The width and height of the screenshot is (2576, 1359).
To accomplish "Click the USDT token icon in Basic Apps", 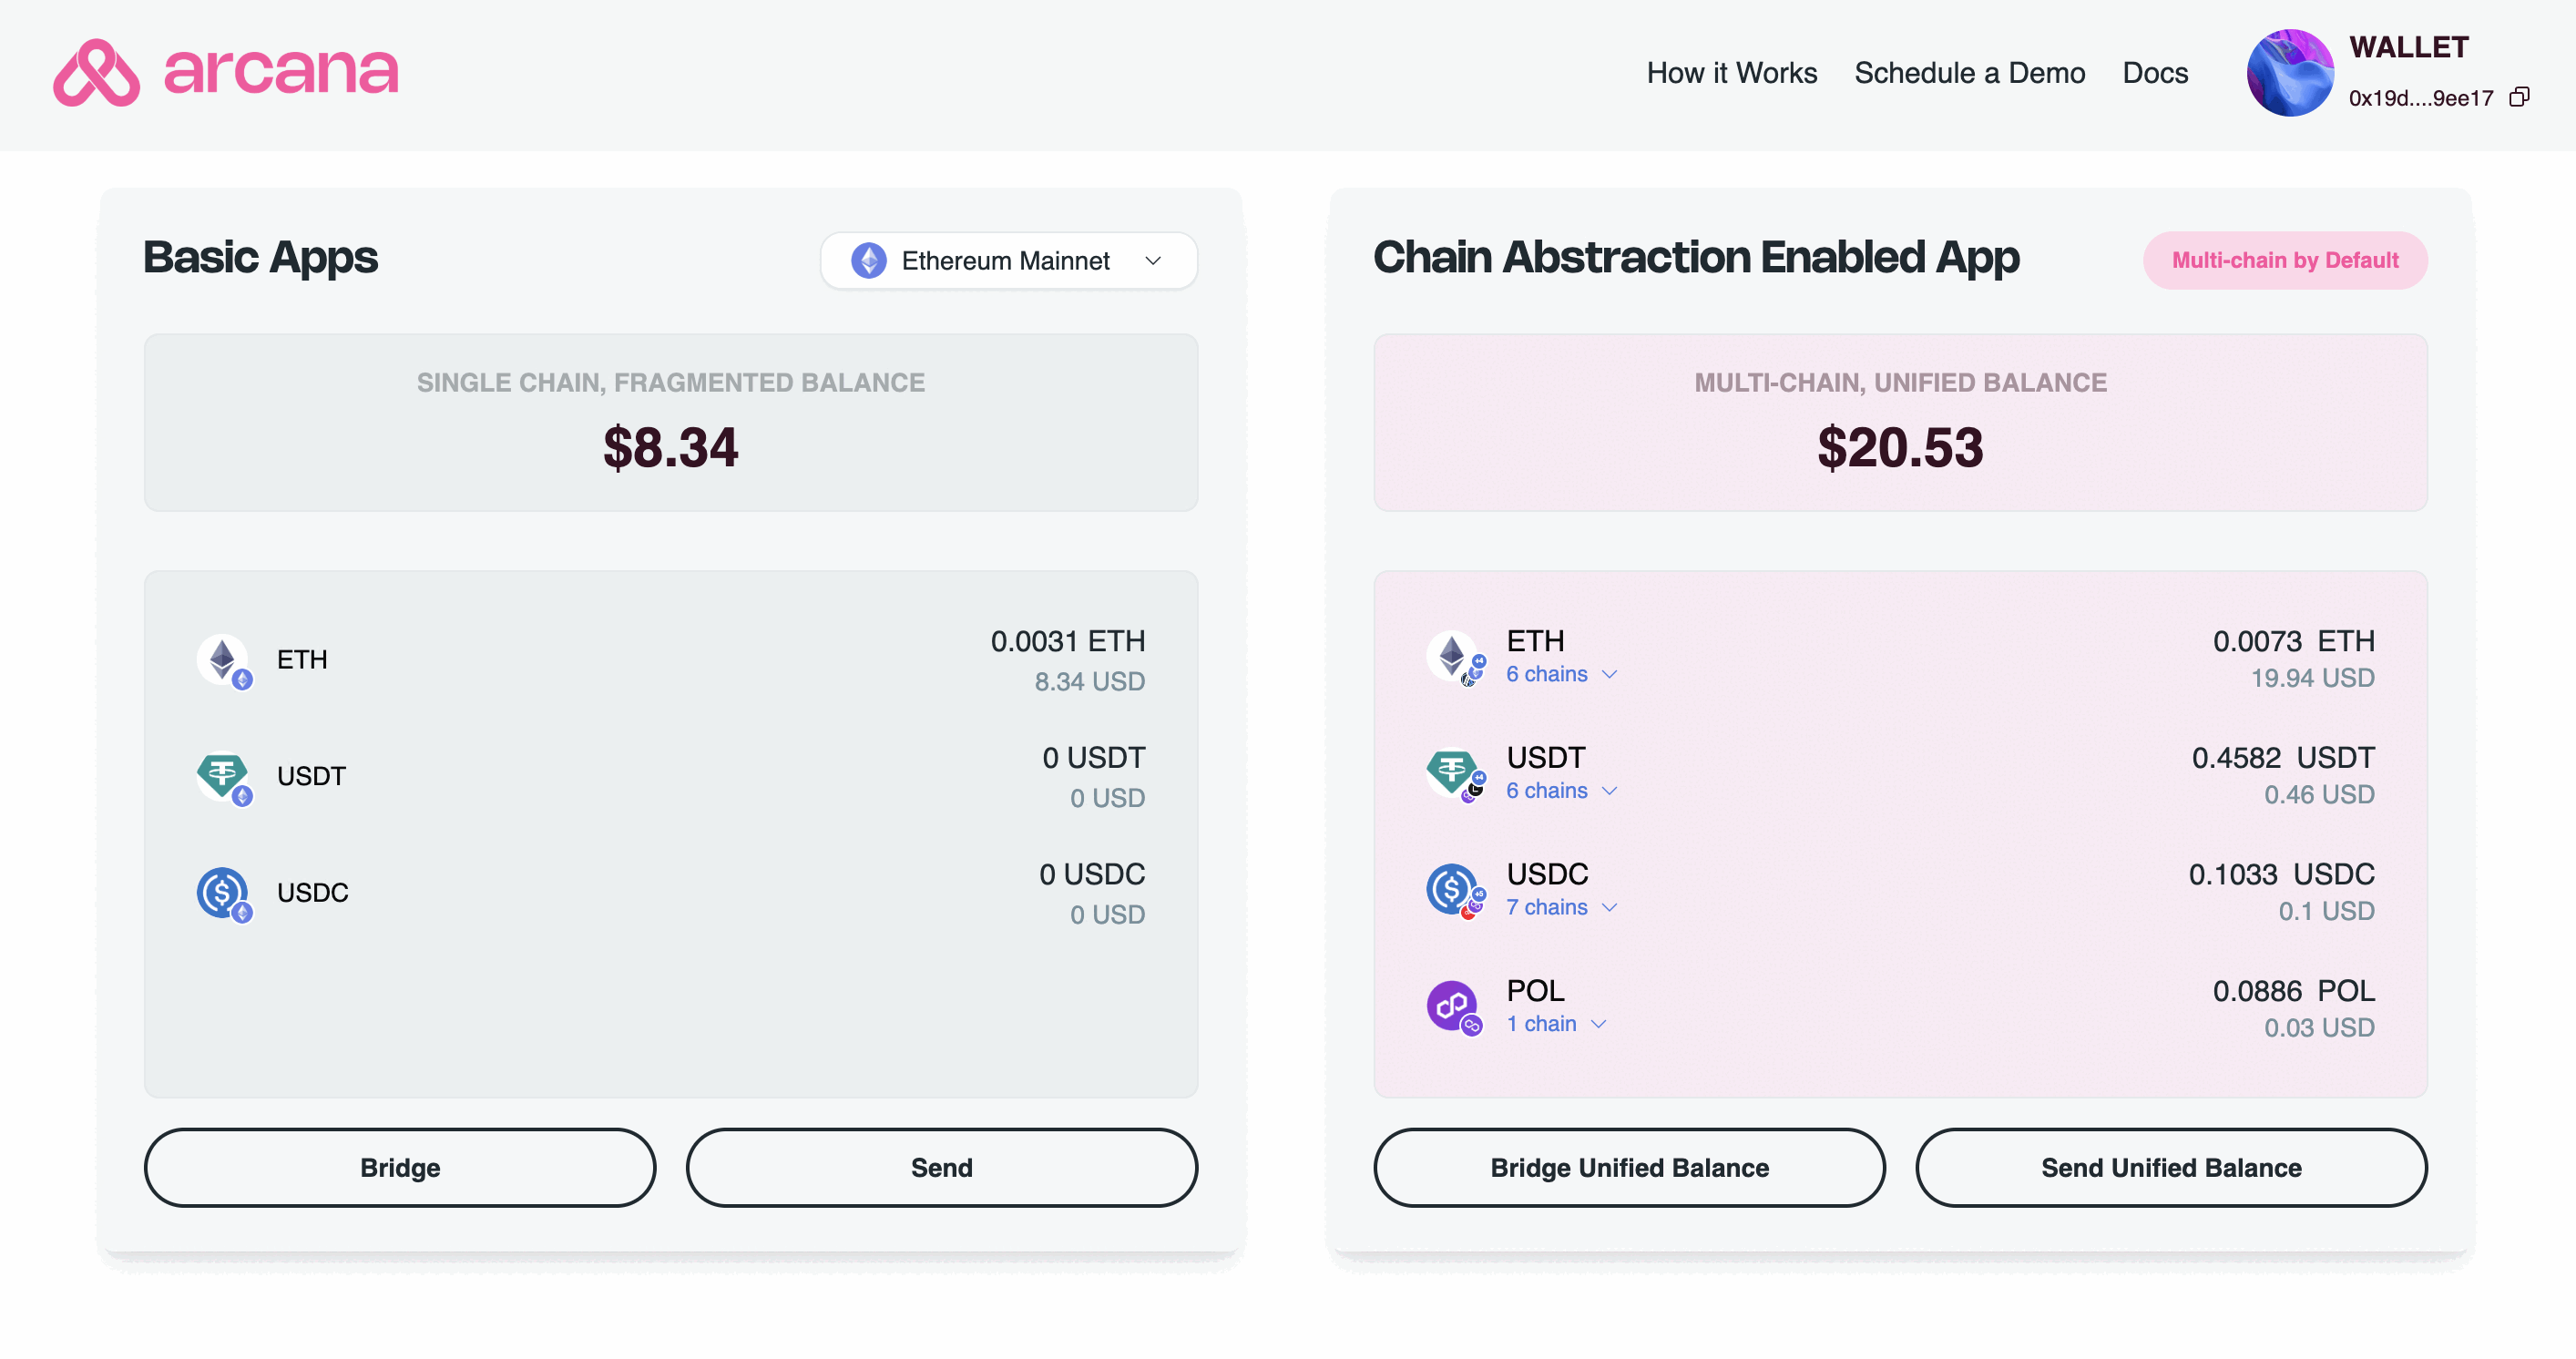I will click(x=224, y=777).
